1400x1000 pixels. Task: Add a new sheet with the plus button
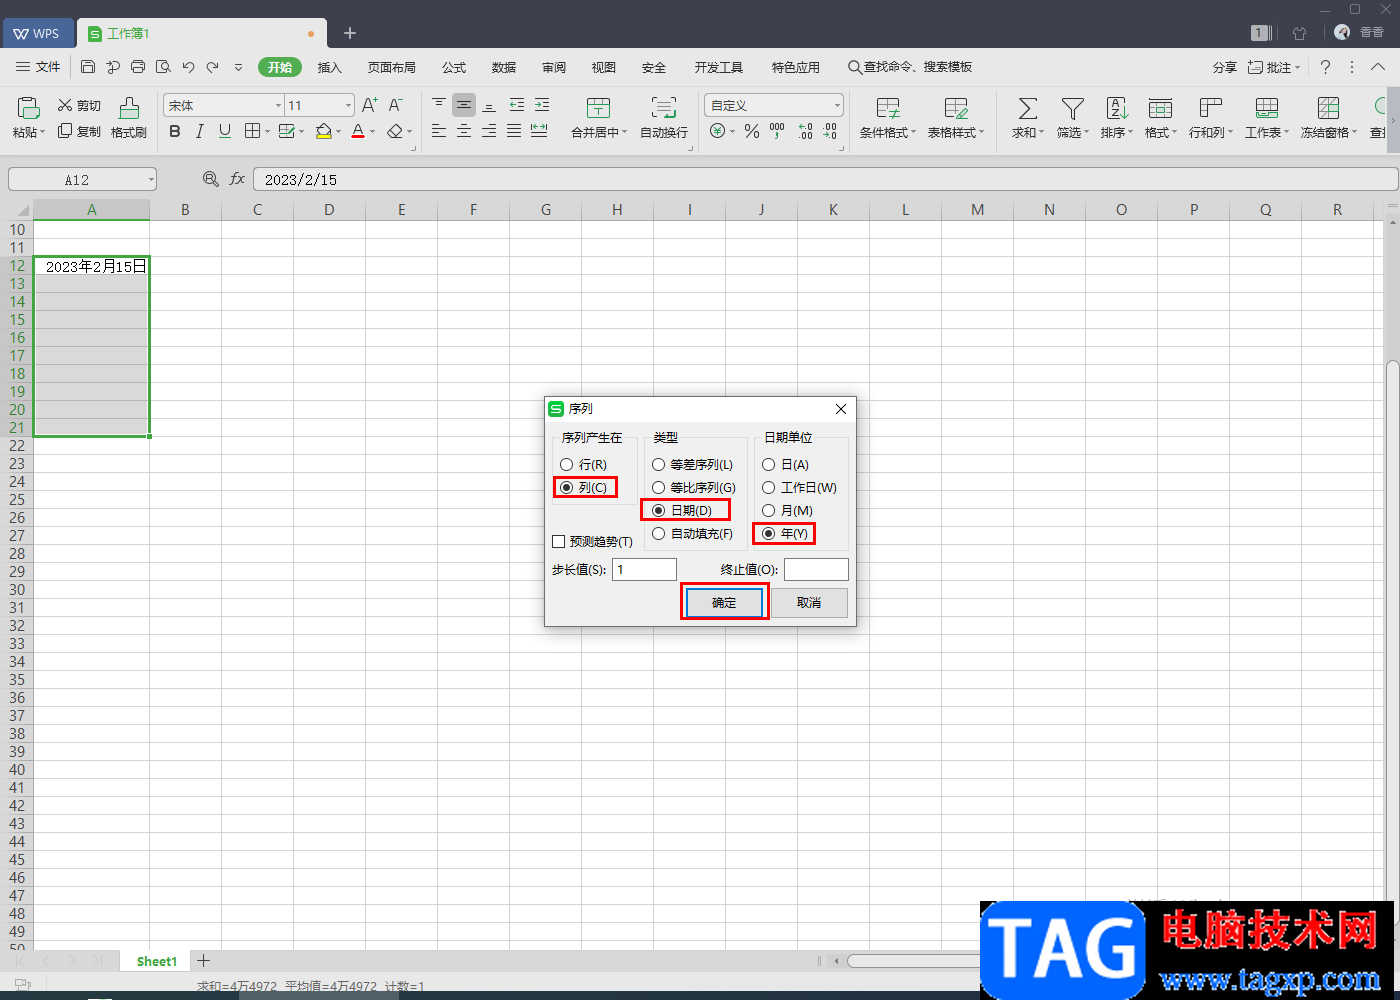pyautogui.click(x=203, y=960)
